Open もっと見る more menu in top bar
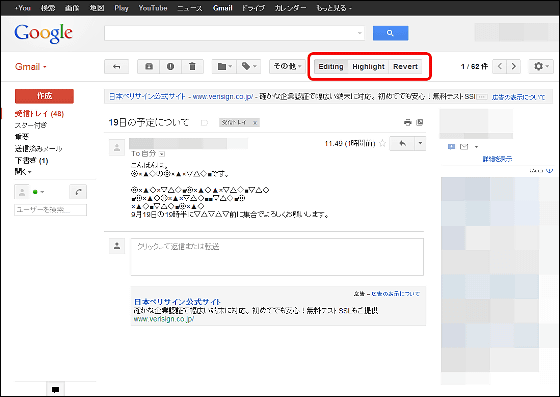The width and height of the screenshot is (560, 397). click(x=334, y=8)
